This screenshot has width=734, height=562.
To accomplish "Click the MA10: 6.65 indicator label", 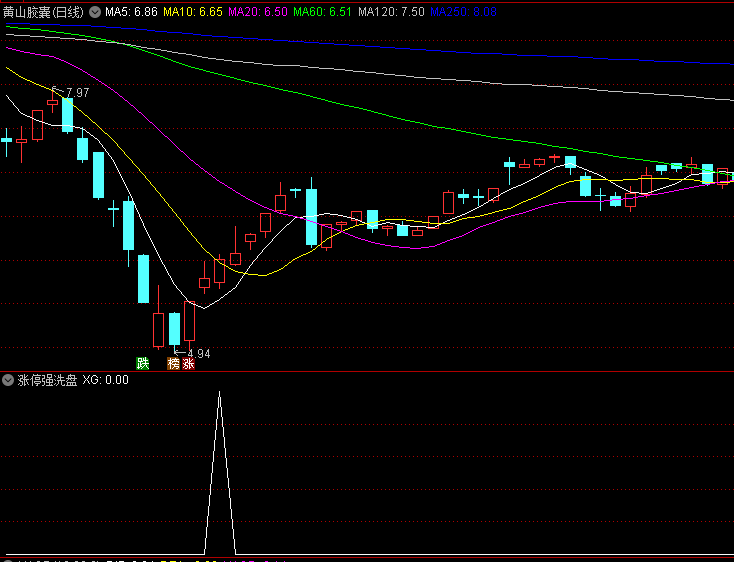I will coord(192,12).
